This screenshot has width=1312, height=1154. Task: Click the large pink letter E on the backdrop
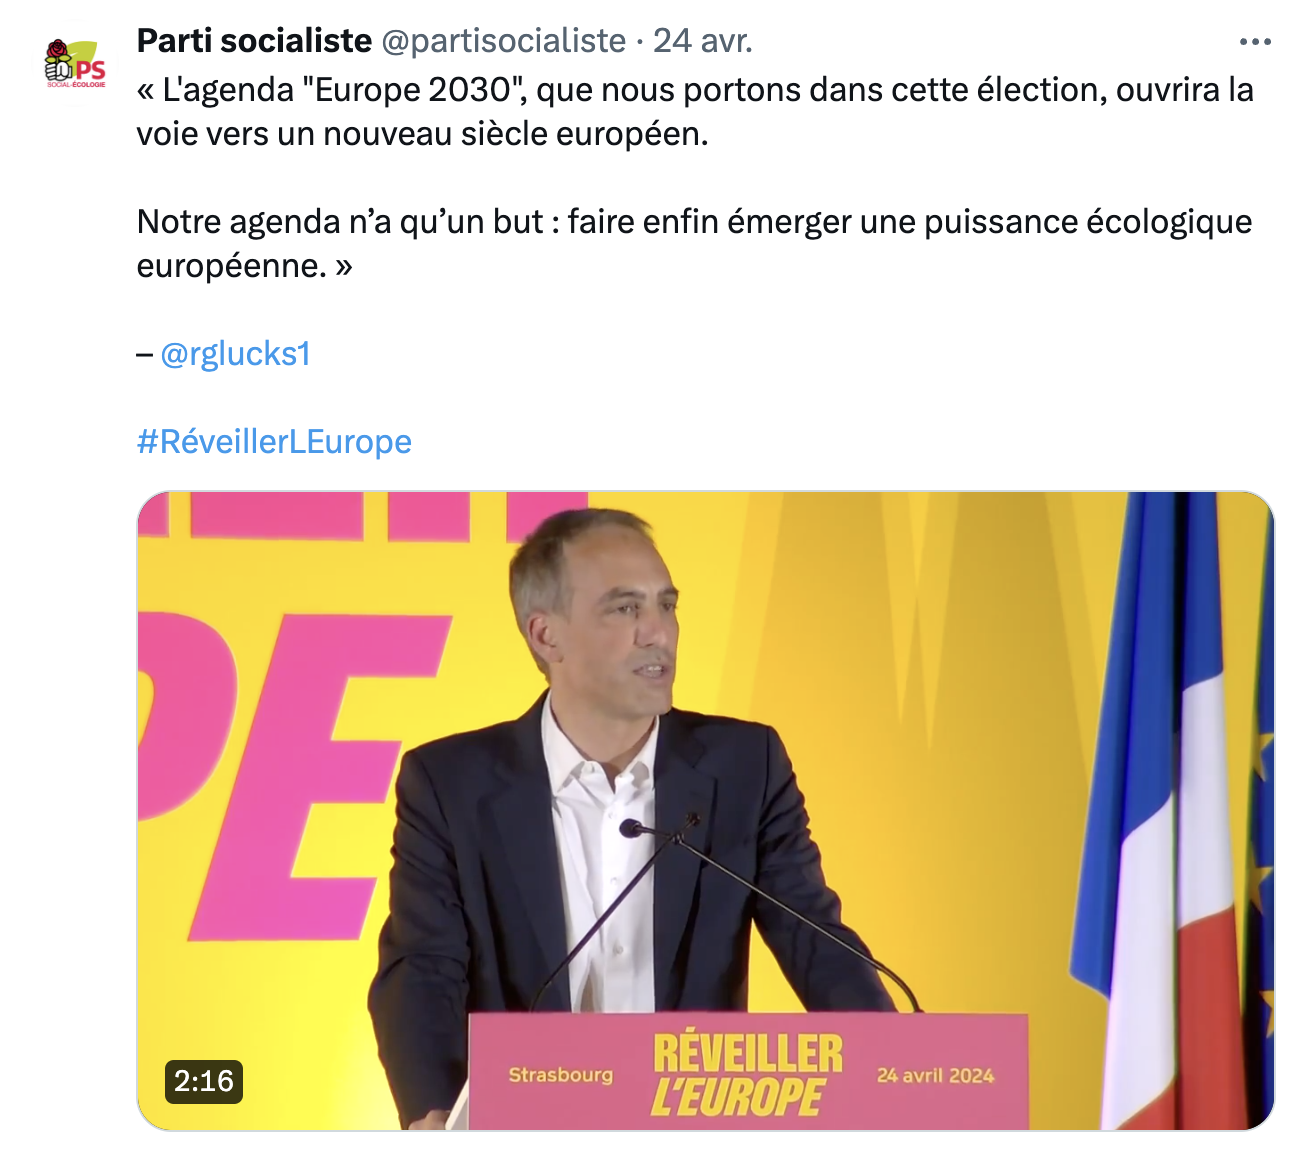[300, 780]
